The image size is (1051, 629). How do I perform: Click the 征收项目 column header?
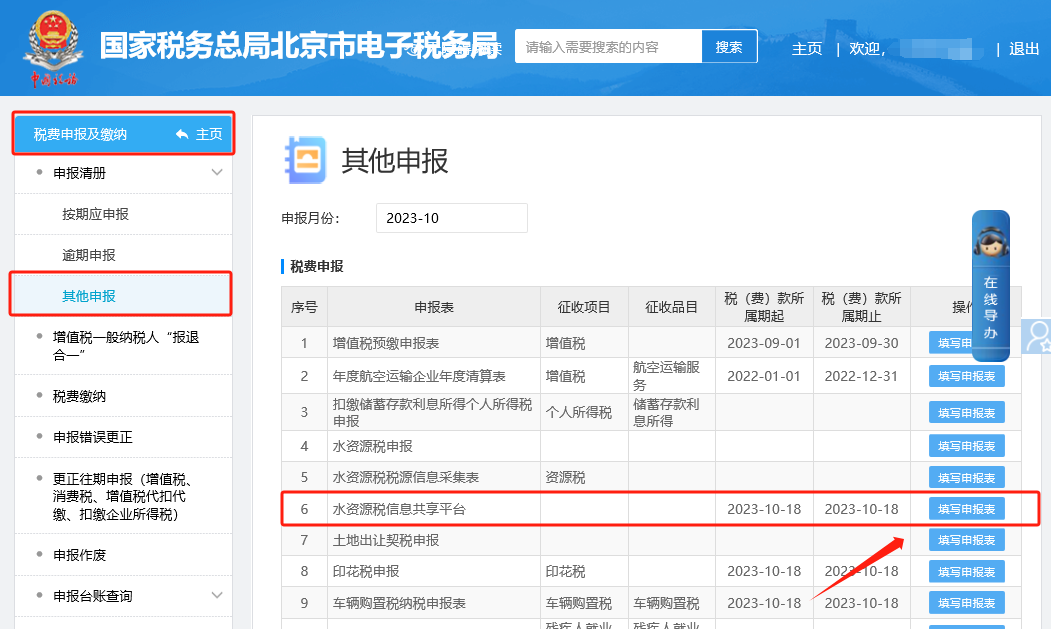point(584,307)
